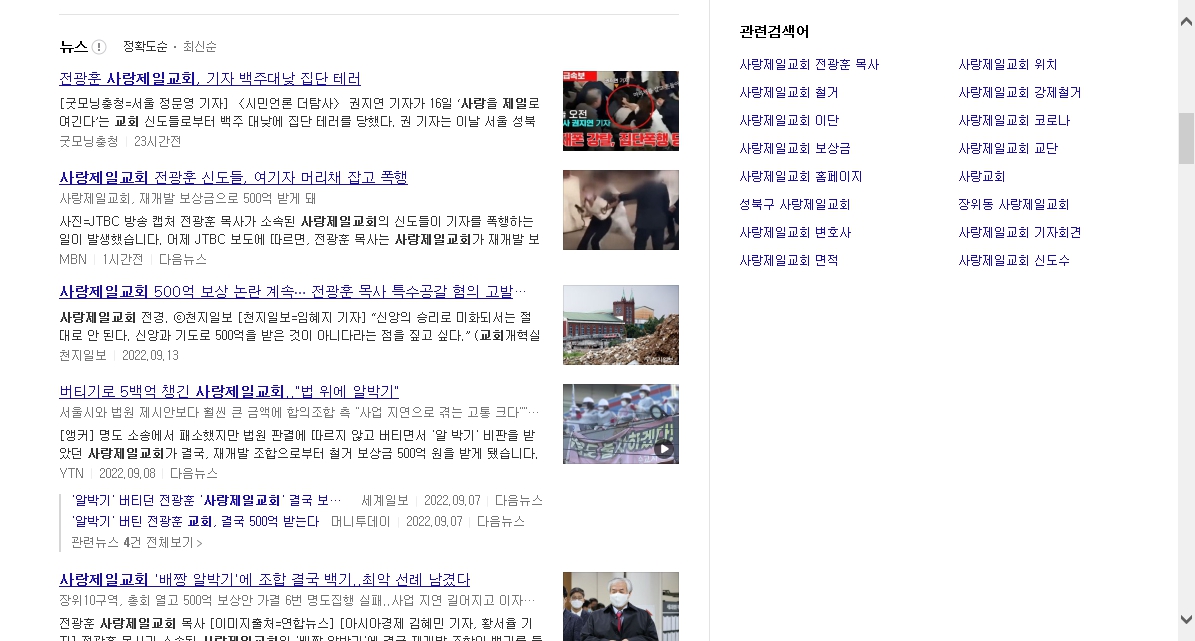The image size is (1195, 641).
Task: Select related search 사랑제일교회 강제철거
Action: pos(1019,93)
